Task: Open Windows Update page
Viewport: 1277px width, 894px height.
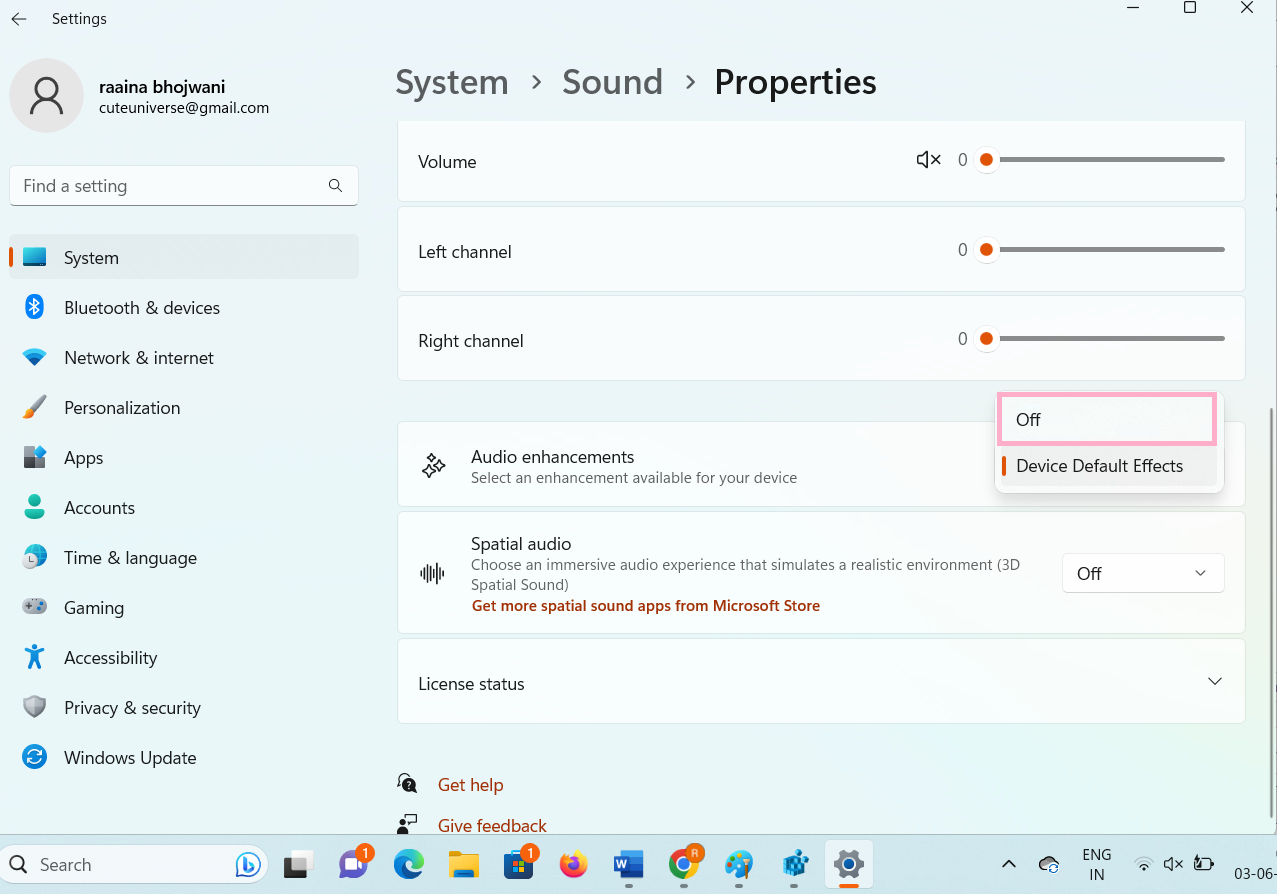Action: 129,758
